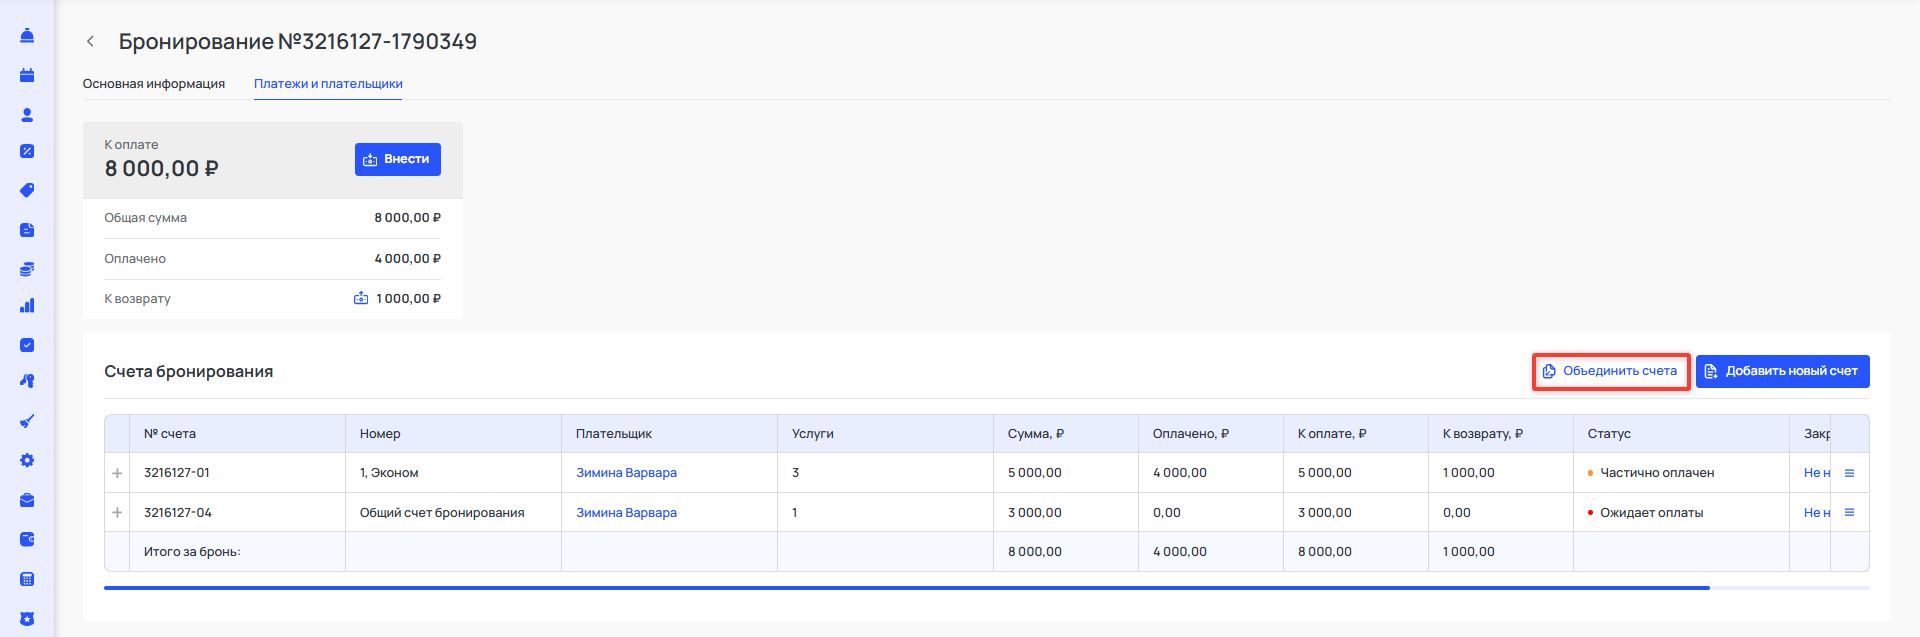
Task: Expand invoice row 3216127-04
Action: (117, 513)
